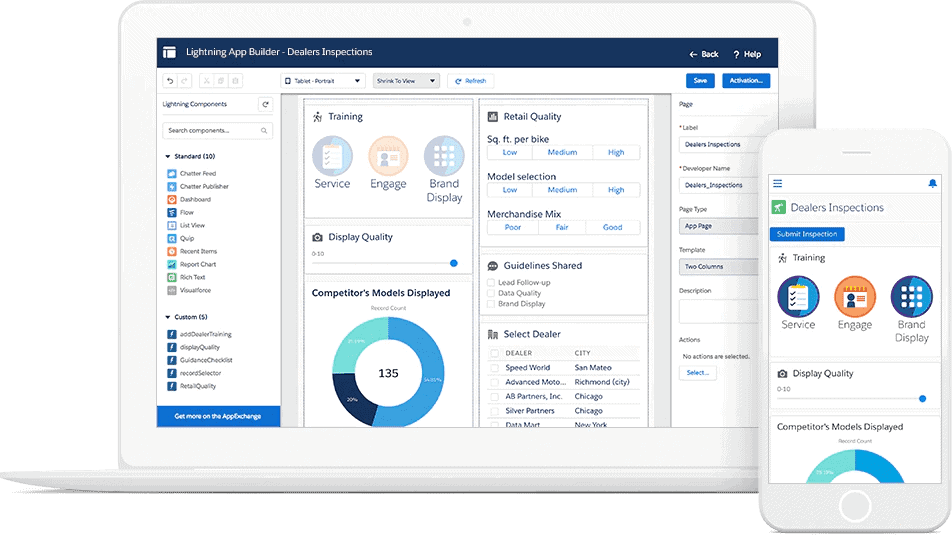Click the Brand Display icon in laptop canvas
Viewport: 952px width, 537px height.
coord(444,156)
